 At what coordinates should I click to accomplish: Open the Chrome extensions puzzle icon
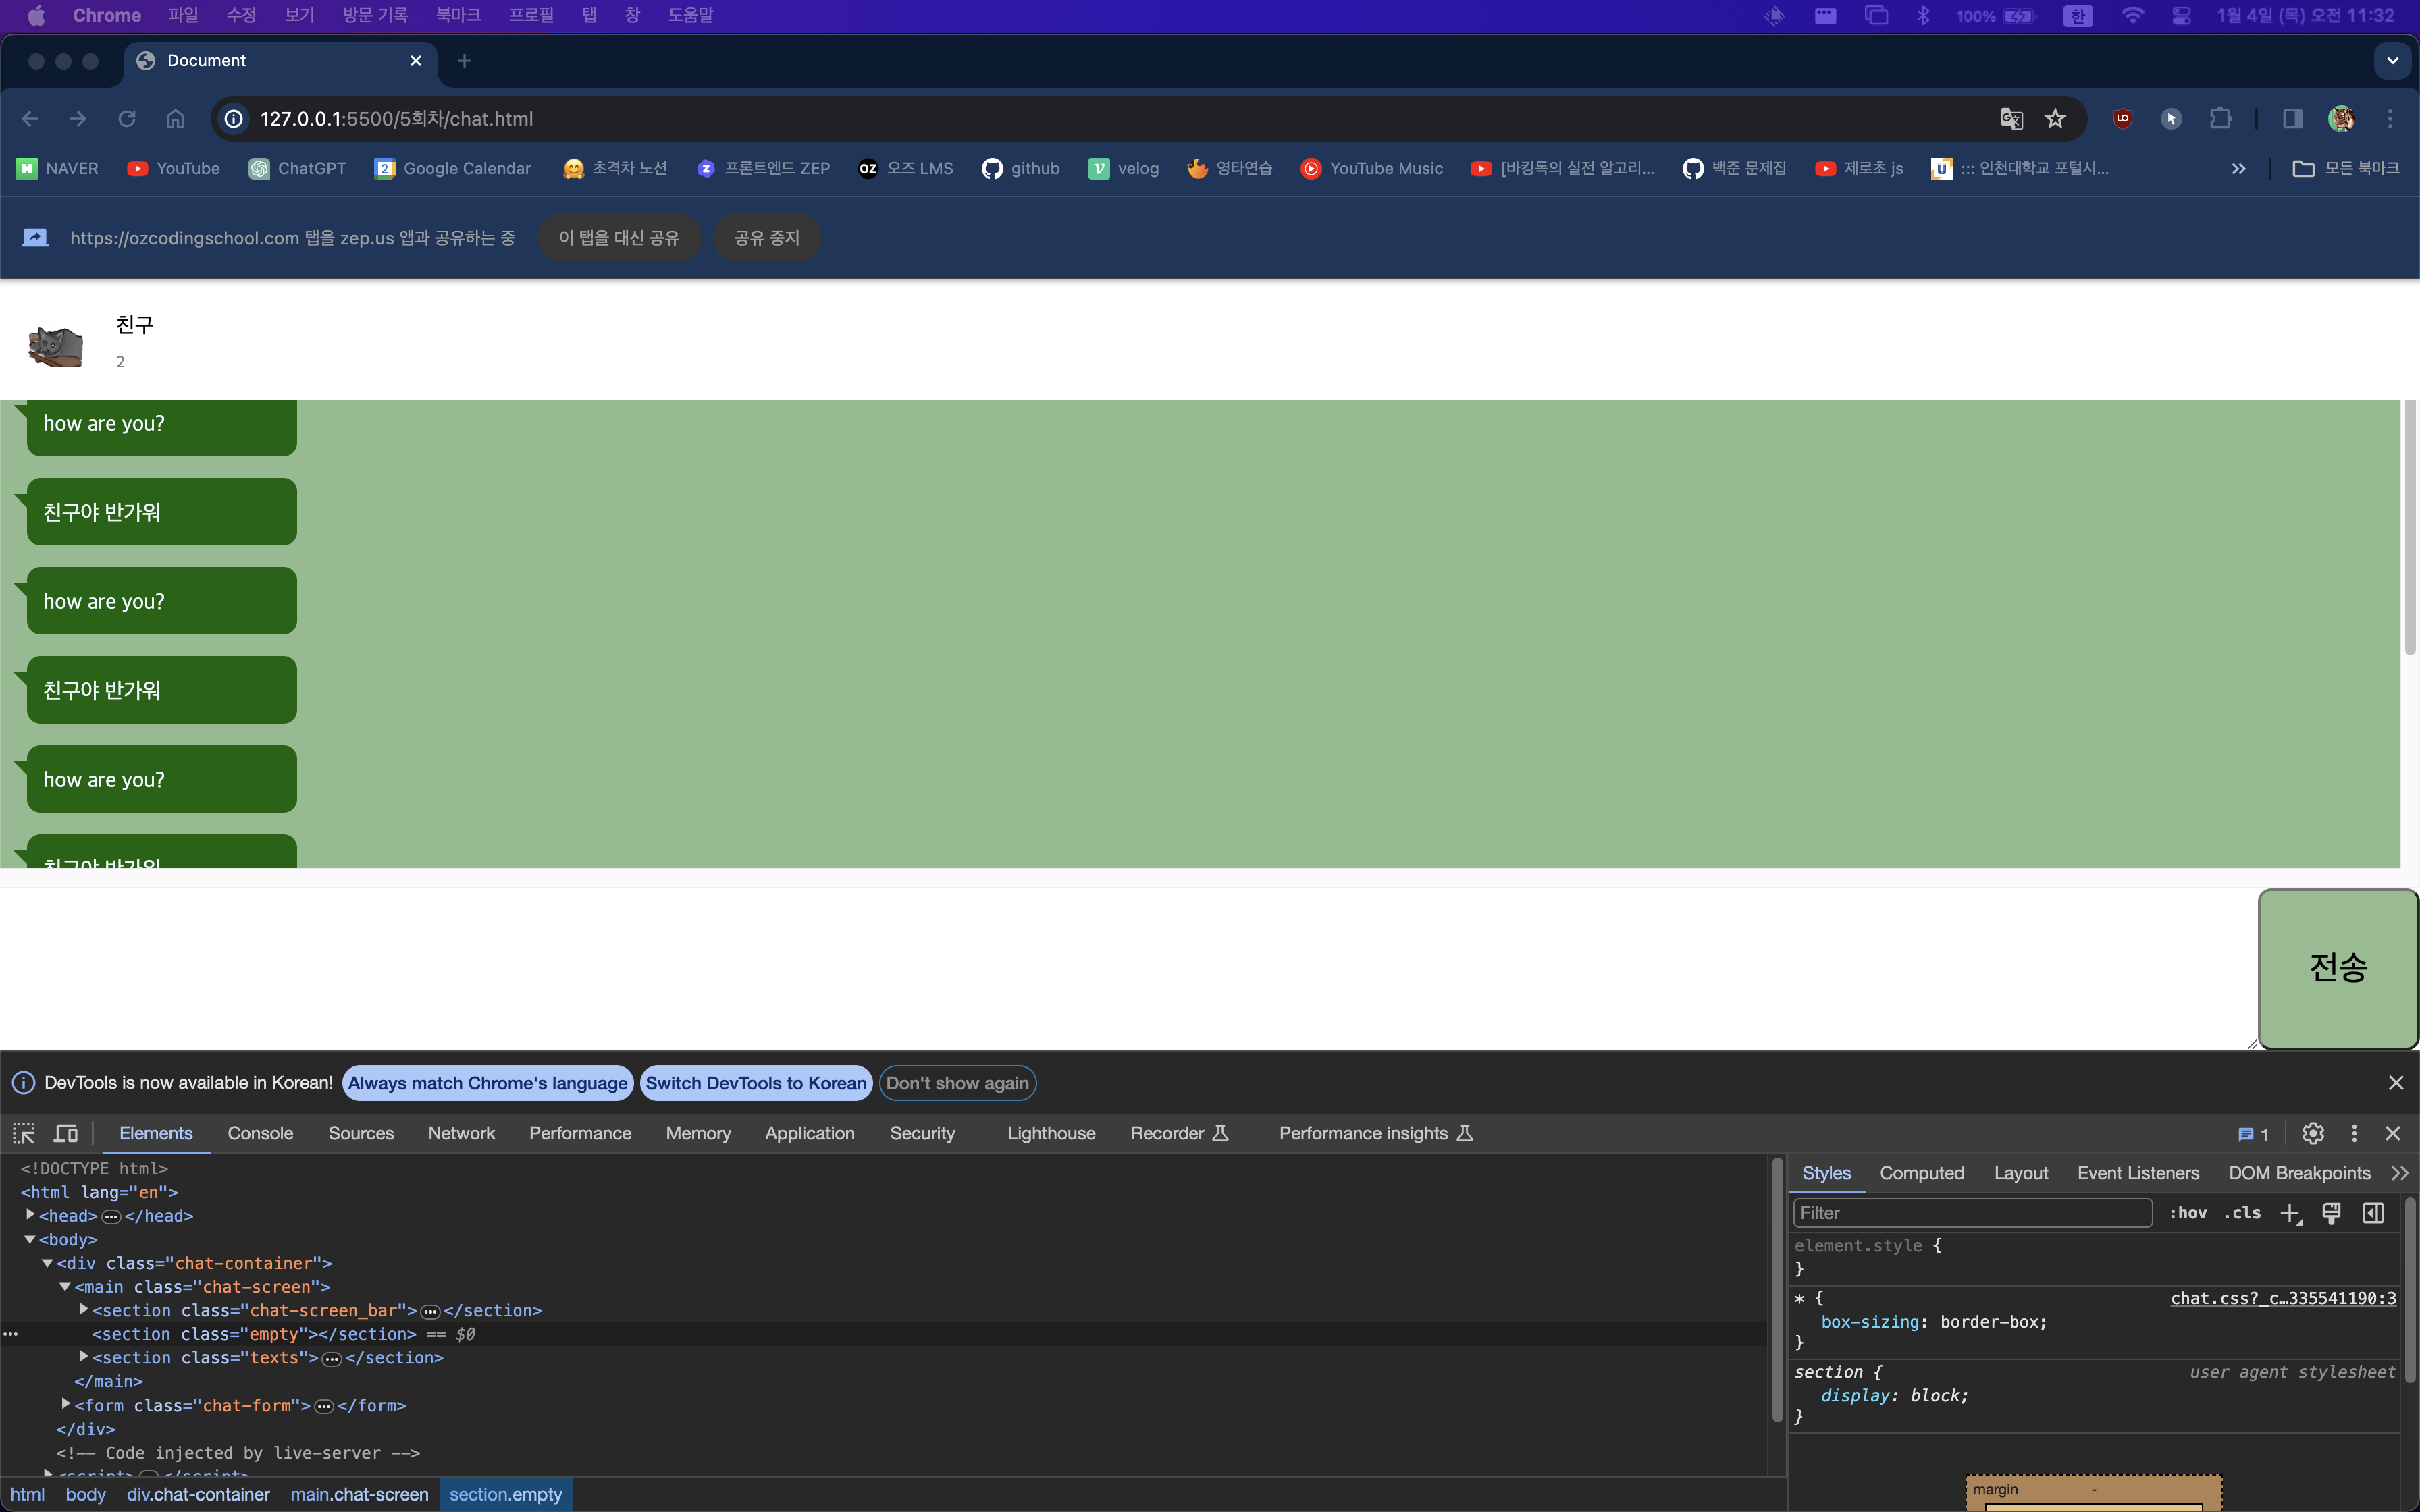click(2220, 119)
